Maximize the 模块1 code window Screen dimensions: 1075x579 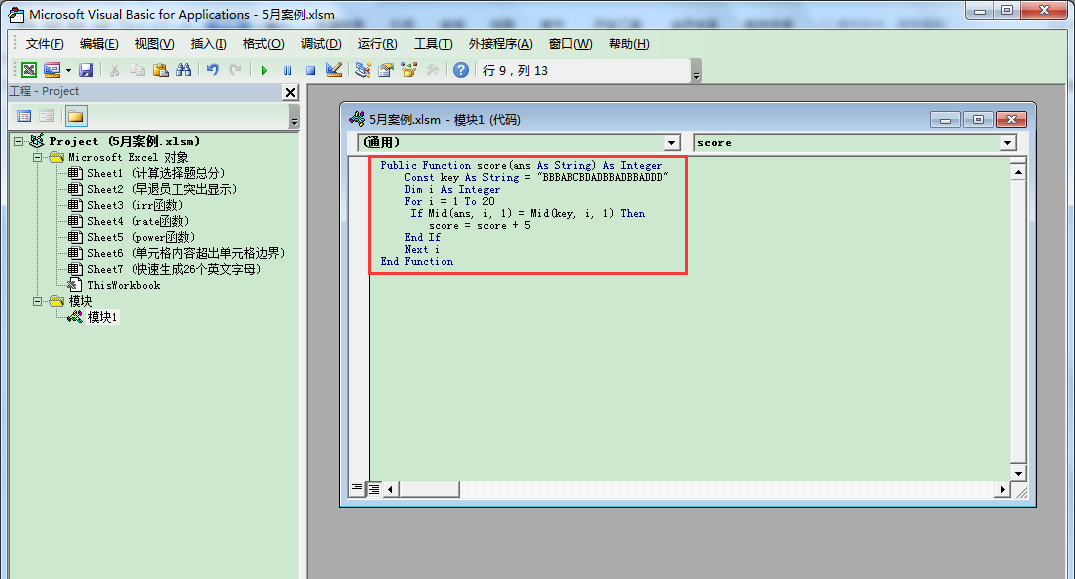coord(978,120)
